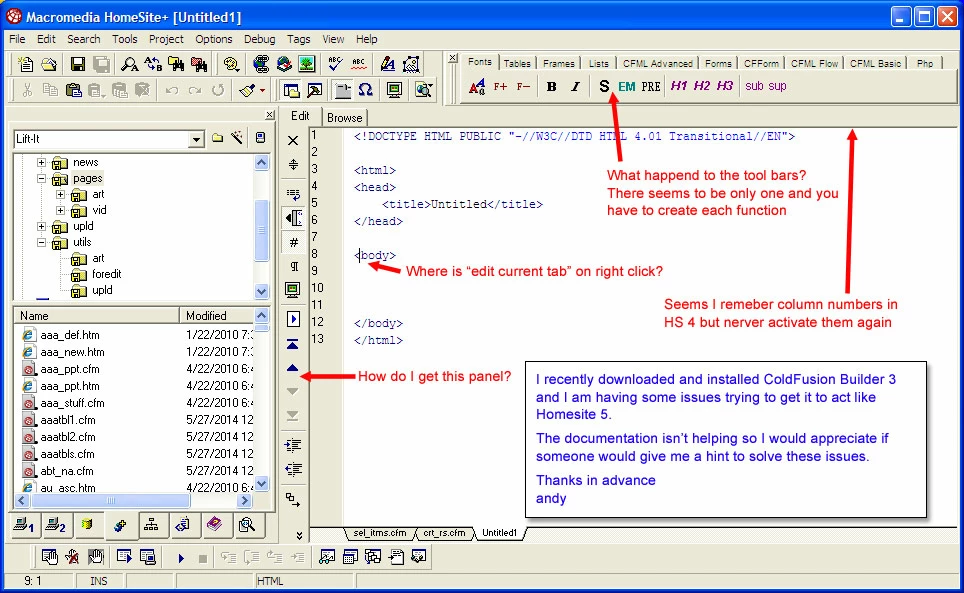Insert PRE tag from toolbar
The height and width of the screenshot is (593, 964).
coord(650,87)
